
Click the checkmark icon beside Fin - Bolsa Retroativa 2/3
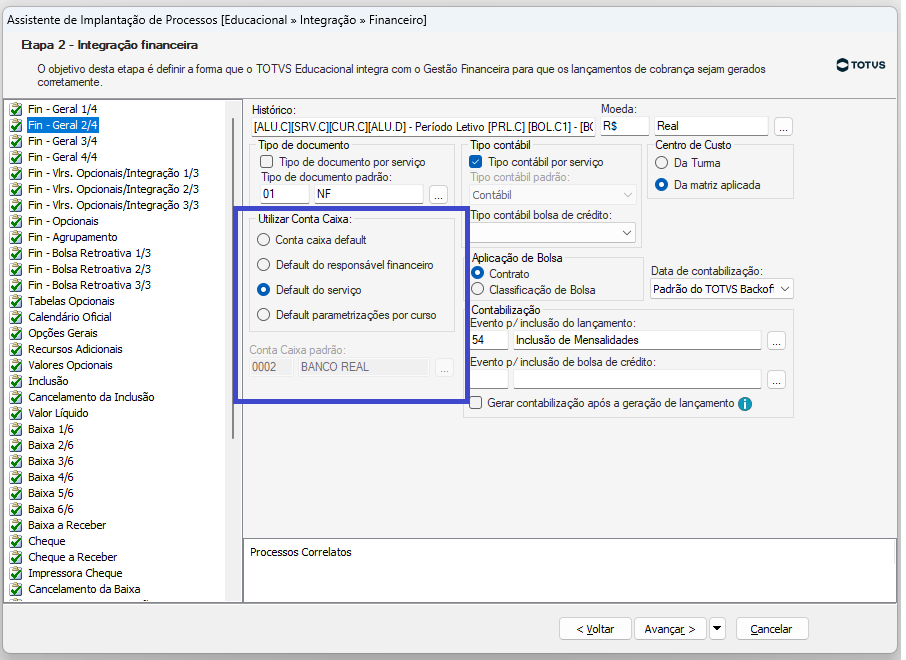click(16, 269)
